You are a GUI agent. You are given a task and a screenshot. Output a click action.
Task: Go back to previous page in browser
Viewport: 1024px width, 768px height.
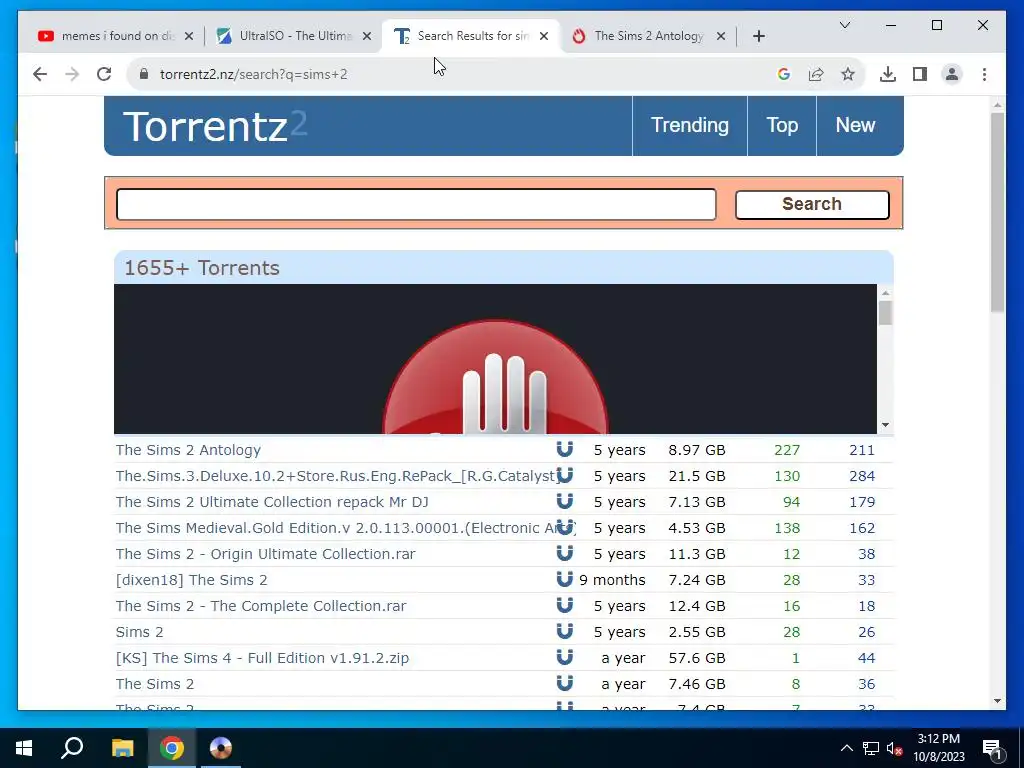(40, 74)
